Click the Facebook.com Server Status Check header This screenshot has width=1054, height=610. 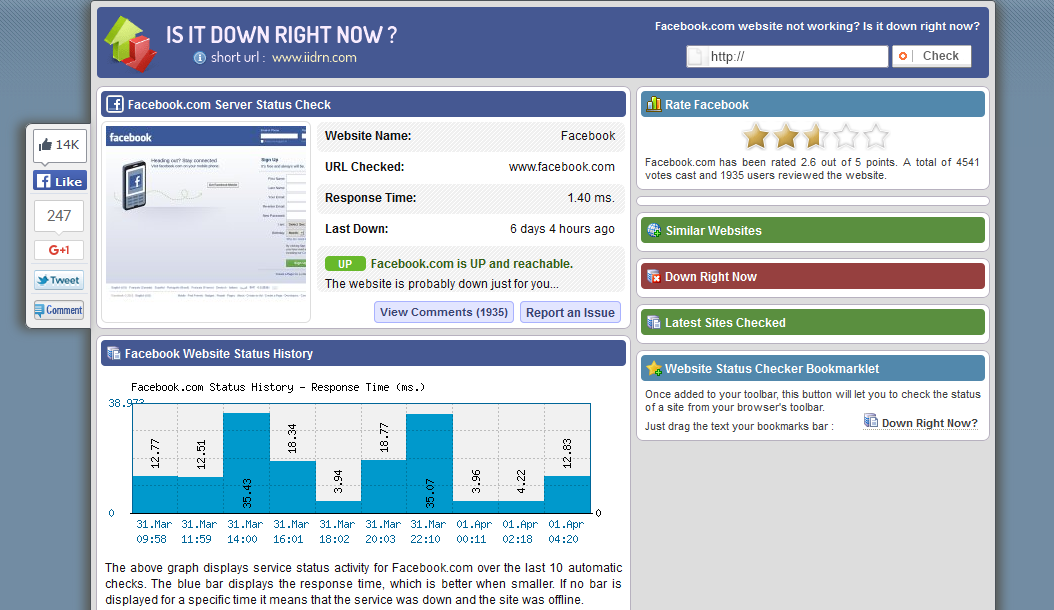363,104
